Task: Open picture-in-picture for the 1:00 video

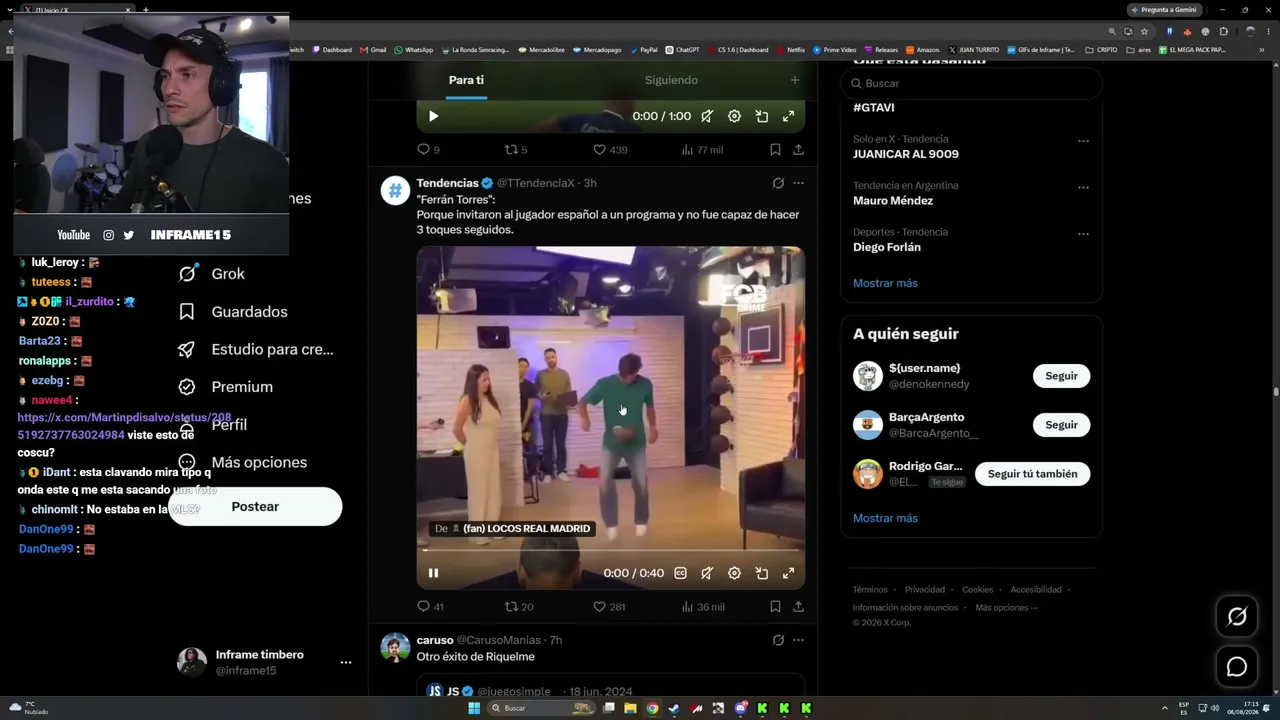Action: tap(761, 116)
